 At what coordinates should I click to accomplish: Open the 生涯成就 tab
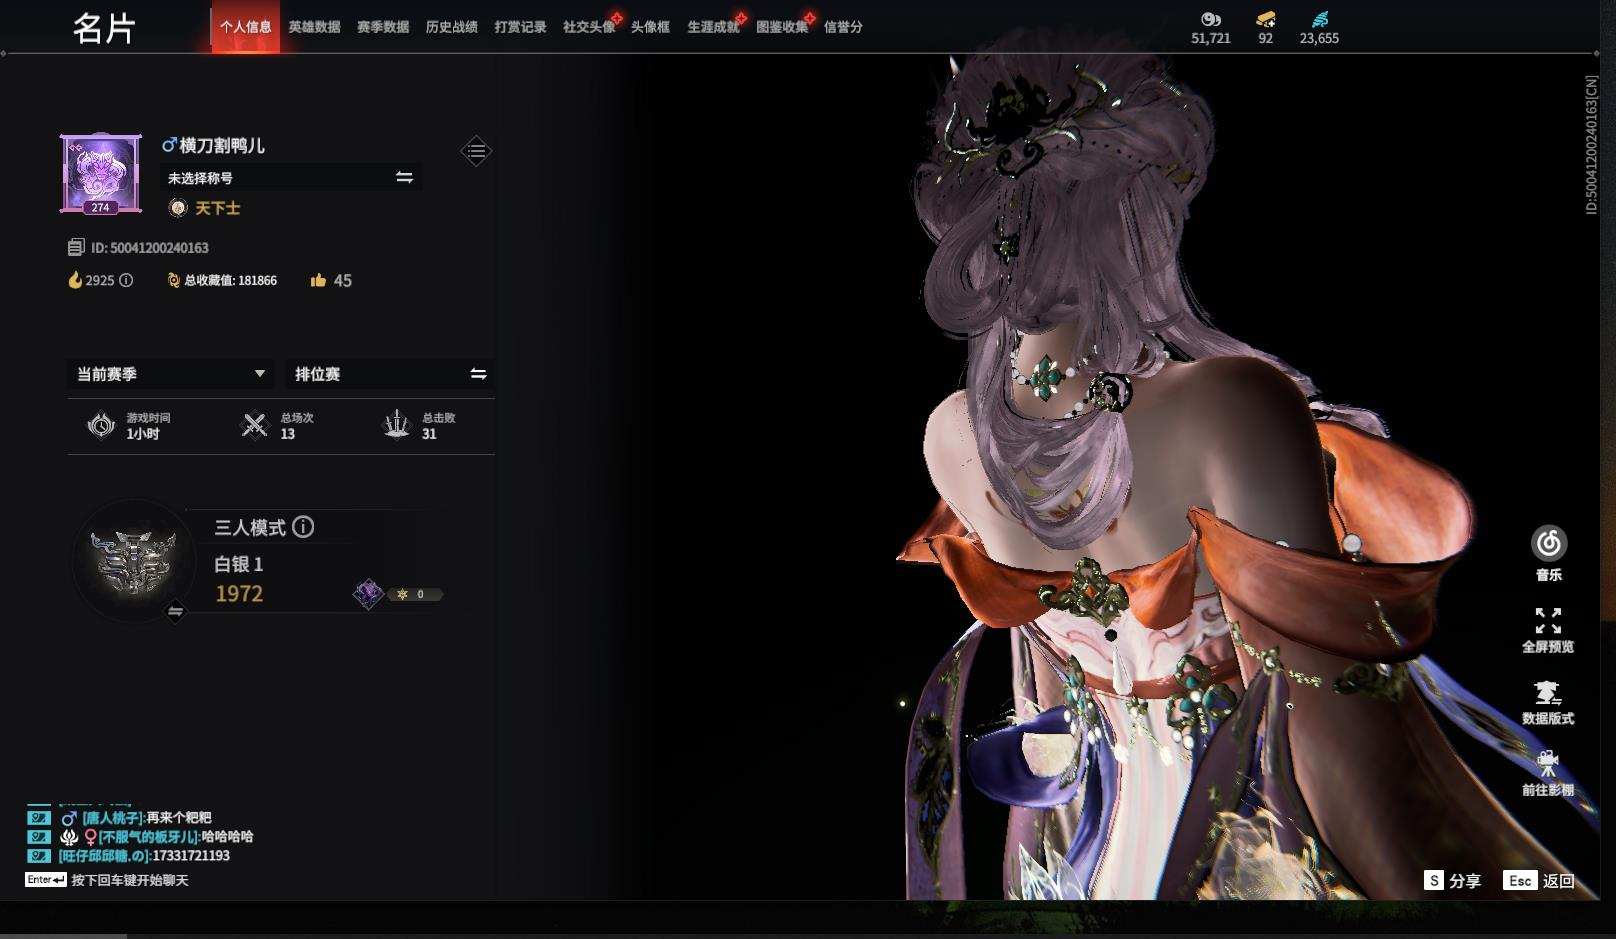point(713,27)
